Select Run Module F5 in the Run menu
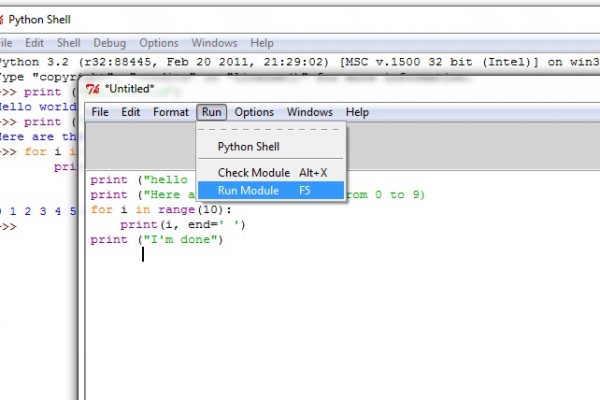600x400 pixels. 271,190
